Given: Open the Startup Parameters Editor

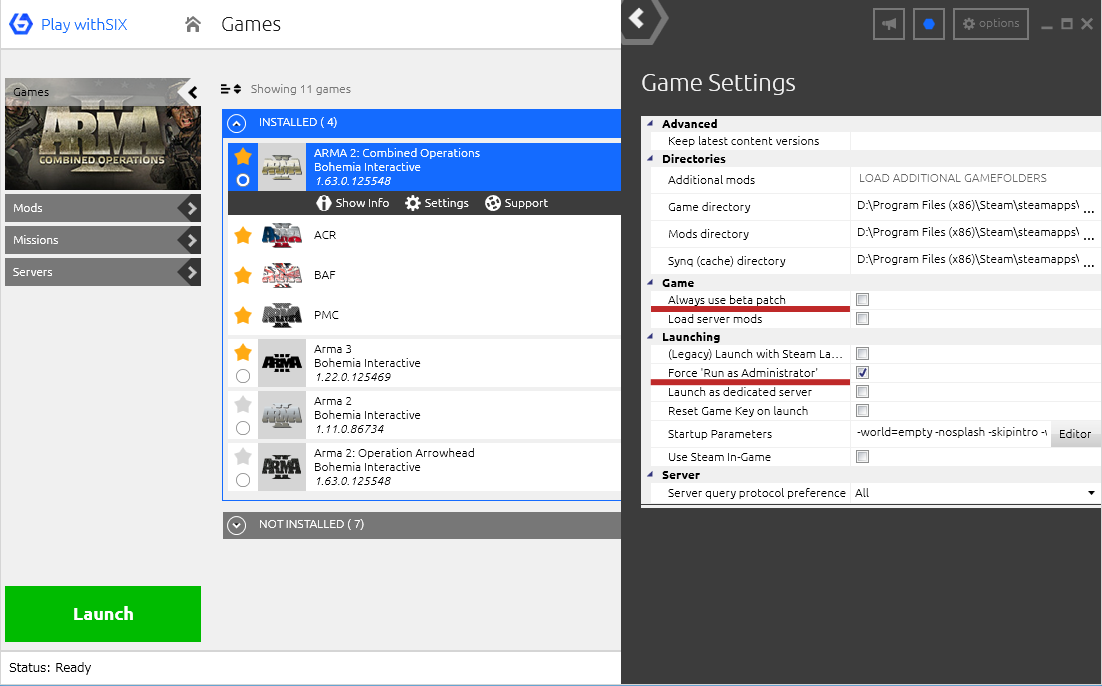Looking at the screenshot, I should (x=1075, y=434).
